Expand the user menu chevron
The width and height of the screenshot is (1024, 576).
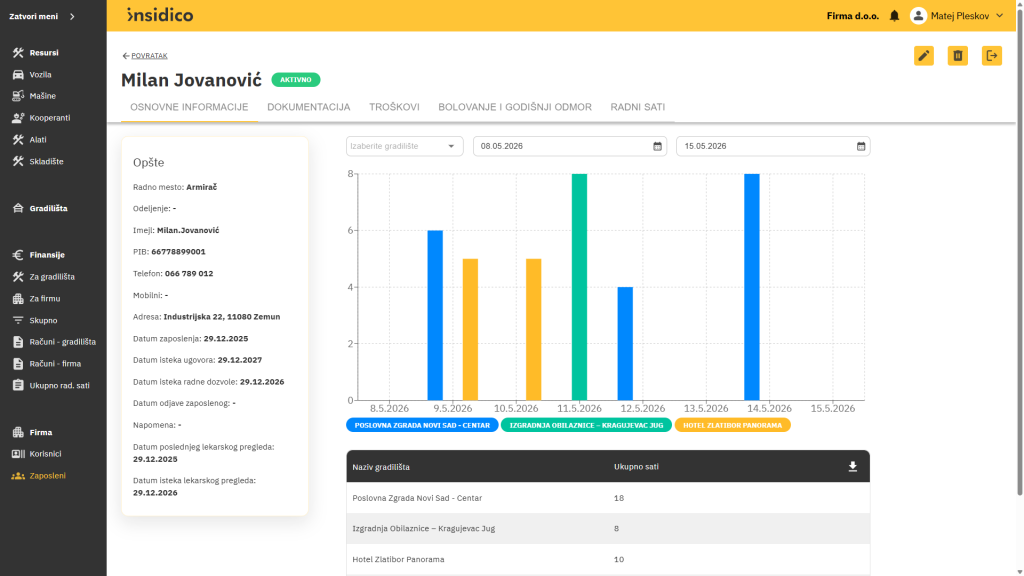(999, 16)
